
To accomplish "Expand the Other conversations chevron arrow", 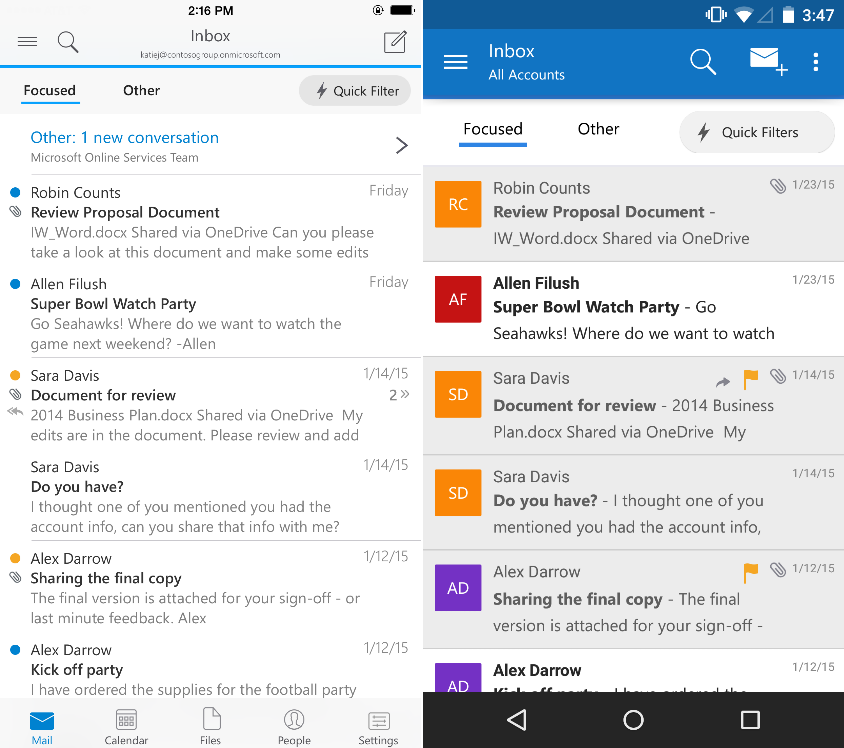I will (402, 145).
